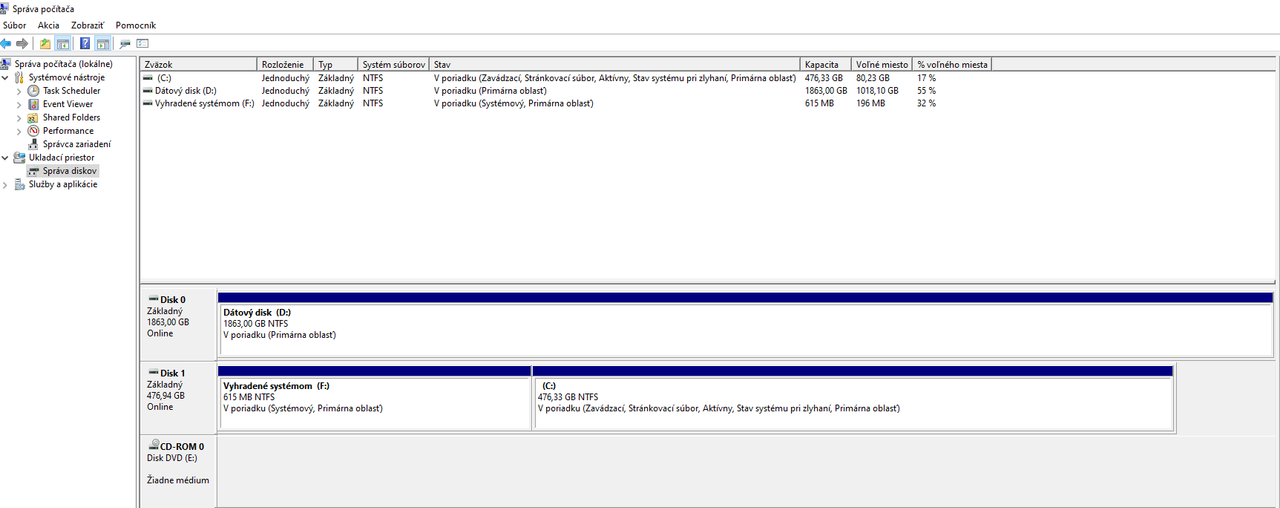Expand the Task Scheduler node
Image resolution: width=1280 pixels, height=508 pixels.
coord(19,91)
